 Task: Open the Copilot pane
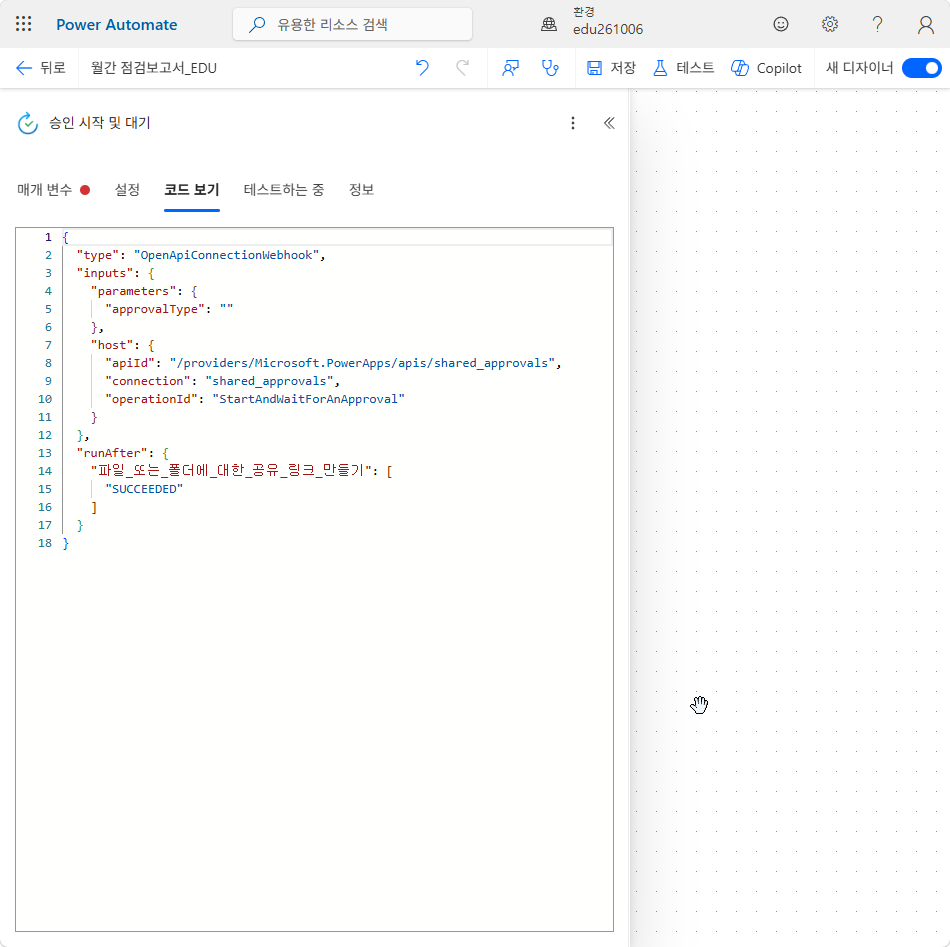click(x=766, y=68)
